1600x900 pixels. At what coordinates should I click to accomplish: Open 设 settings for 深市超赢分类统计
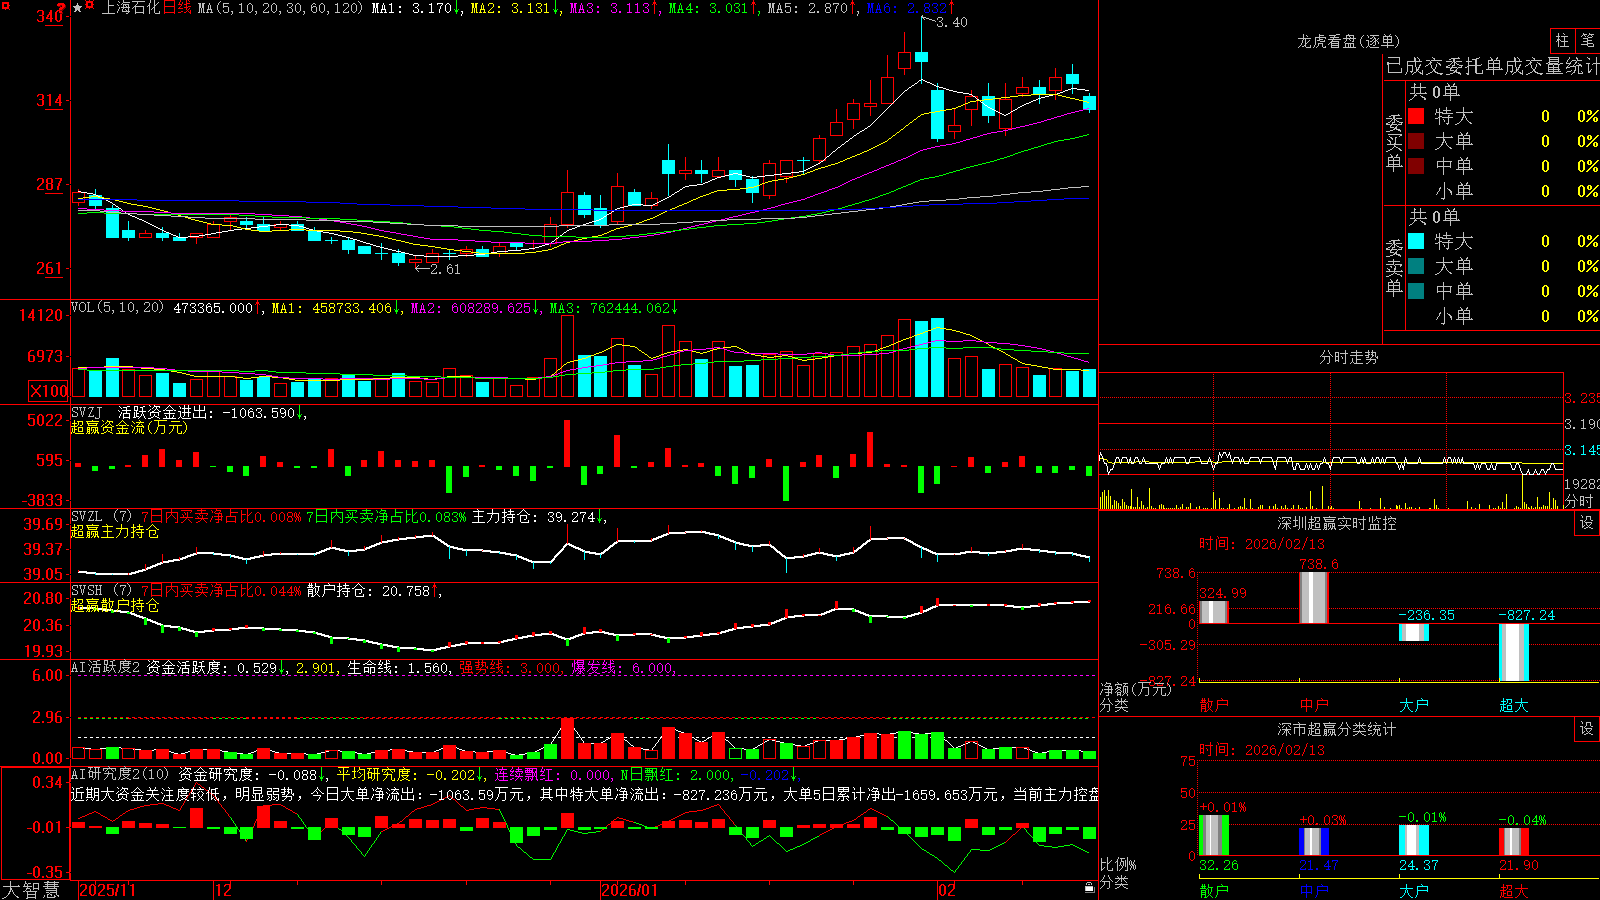[1587, 729]
